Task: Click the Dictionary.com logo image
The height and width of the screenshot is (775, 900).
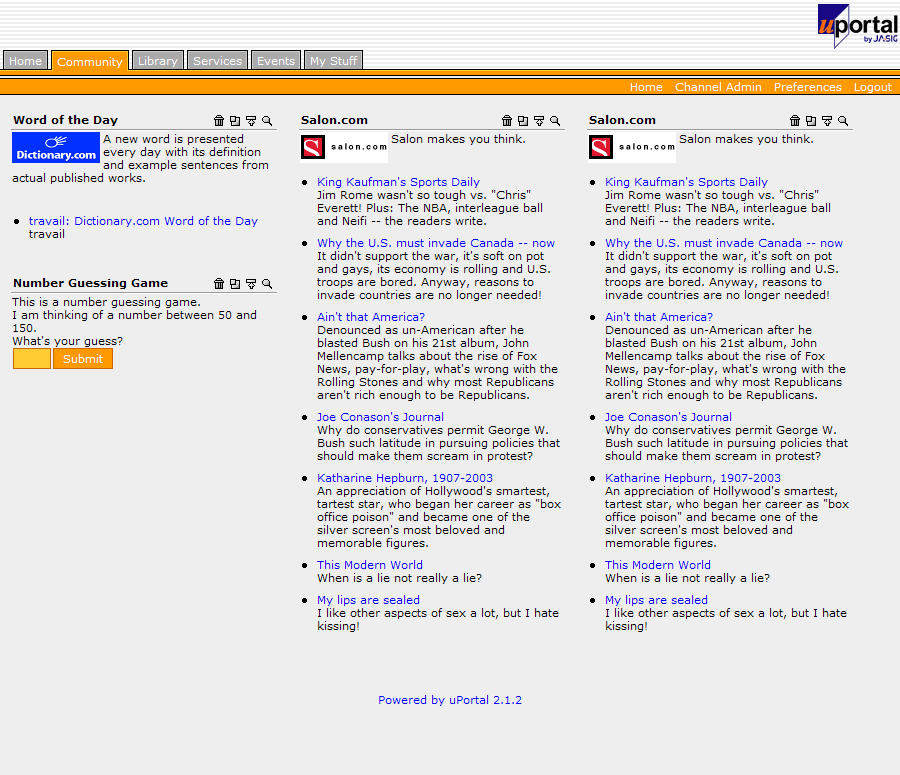Action: coord(56,148)
